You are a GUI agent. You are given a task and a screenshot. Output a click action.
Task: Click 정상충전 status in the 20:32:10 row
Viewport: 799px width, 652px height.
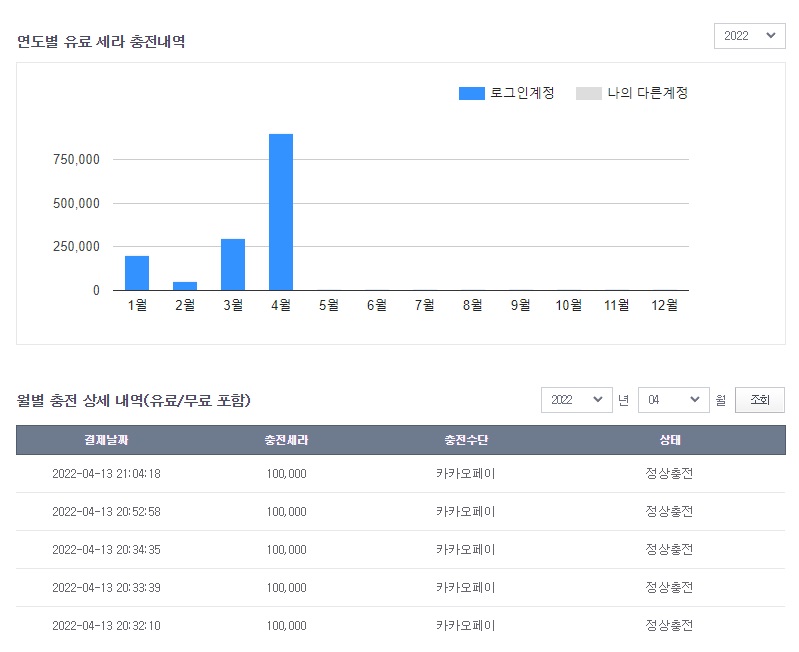(669, 626)
